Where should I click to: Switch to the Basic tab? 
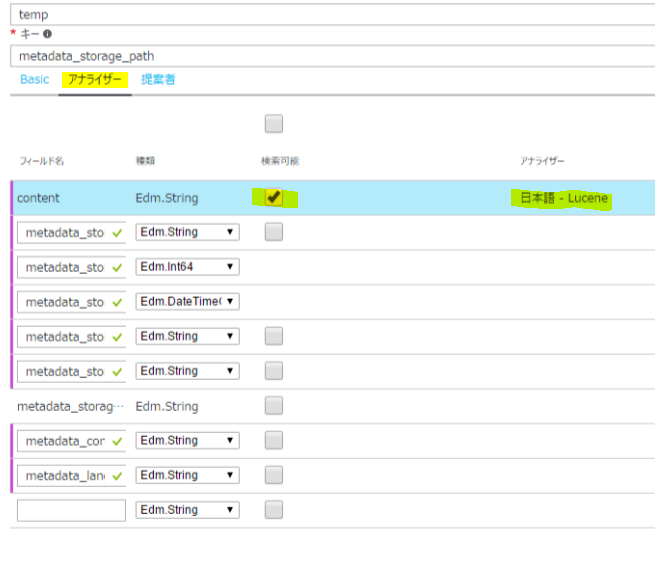click(x=35, y=79)
